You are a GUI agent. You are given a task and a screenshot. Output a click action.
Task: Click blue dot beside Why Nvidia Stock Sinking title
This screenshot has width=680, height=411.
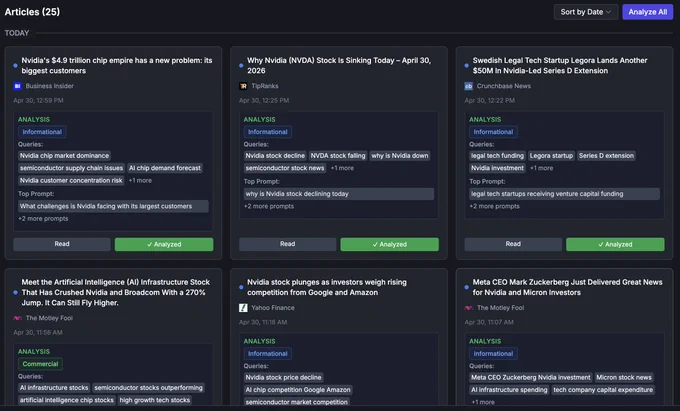coord(241,65)
